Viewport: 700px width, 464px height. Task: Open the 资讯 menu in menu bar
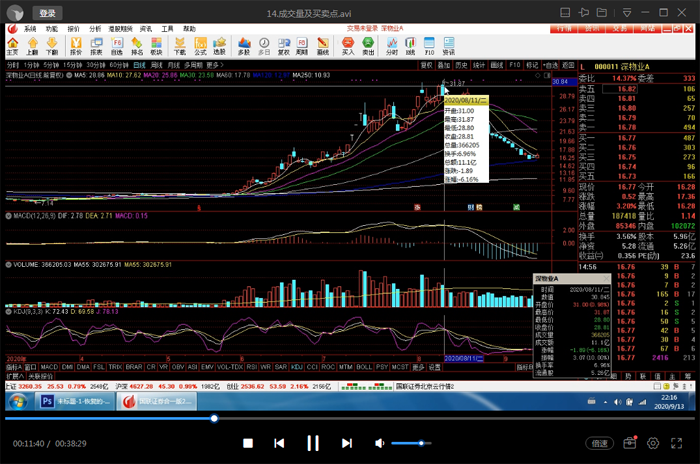(146, 29)
